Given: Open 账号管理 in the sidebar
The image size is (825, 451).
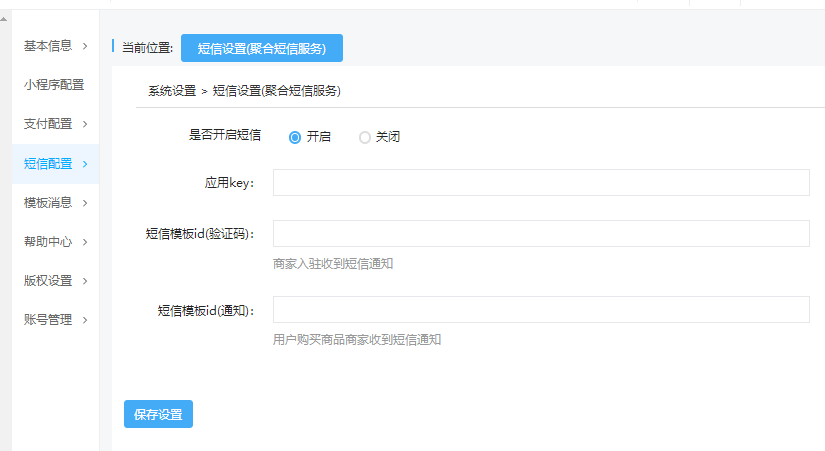Looking at the screenshot, I should [55, 319].
